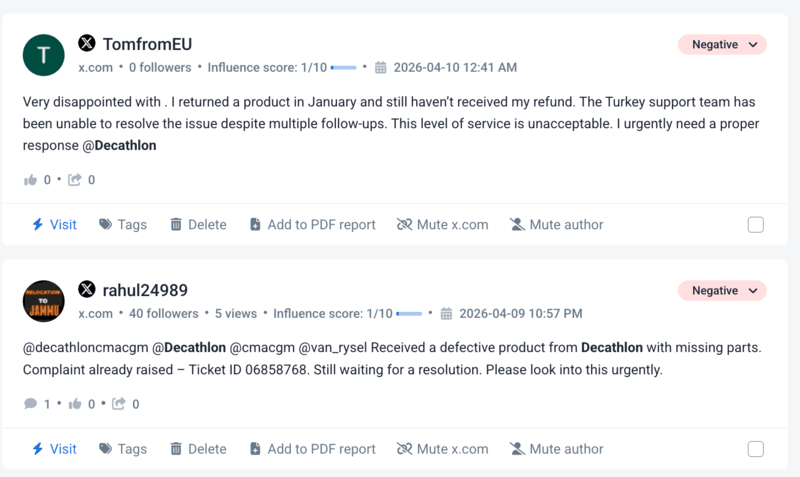The width and height of the screenshot is (800, 477).
Task: Visit TomfromEU's original post
Action: click(x=54, y=225)
